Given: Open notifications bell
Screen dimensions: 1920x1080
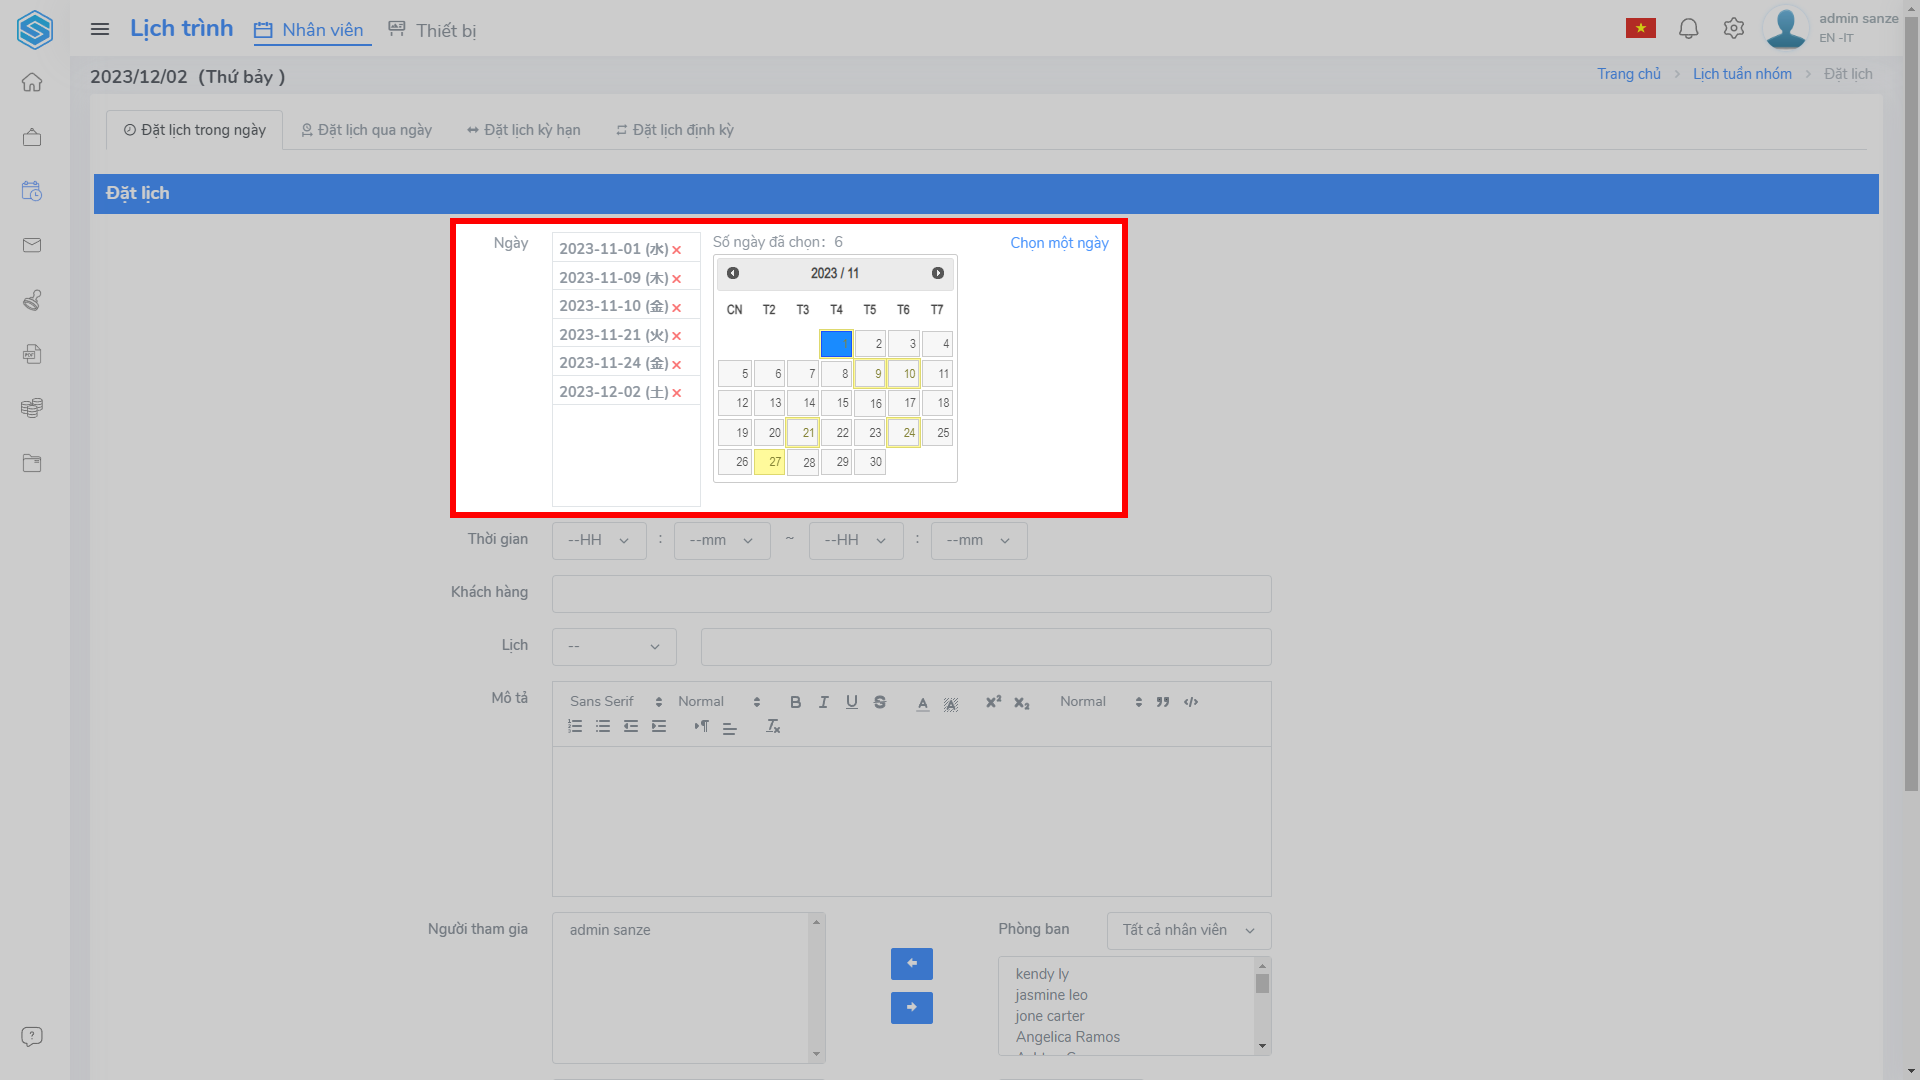Looking at the screenshot, I should pyautogui.click(x=1689, y=29).
